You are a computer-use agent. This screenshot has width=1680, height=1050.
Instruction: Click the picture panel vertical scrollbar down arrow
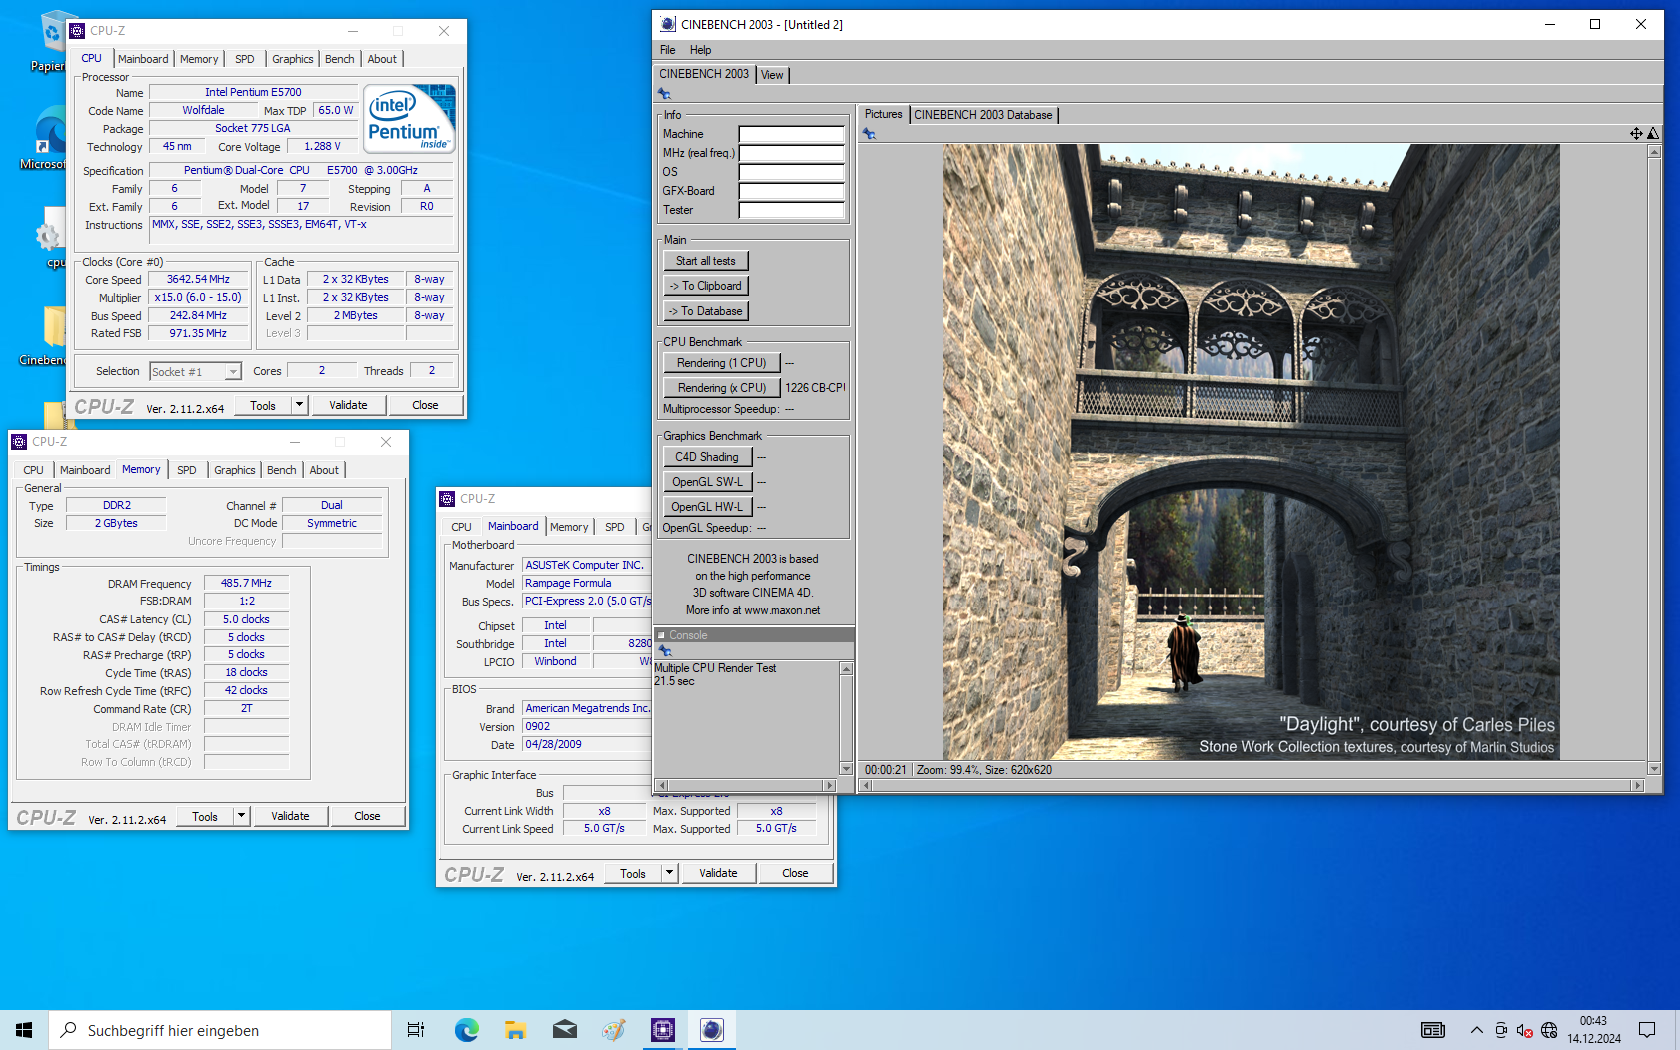tap(1654, 769)
